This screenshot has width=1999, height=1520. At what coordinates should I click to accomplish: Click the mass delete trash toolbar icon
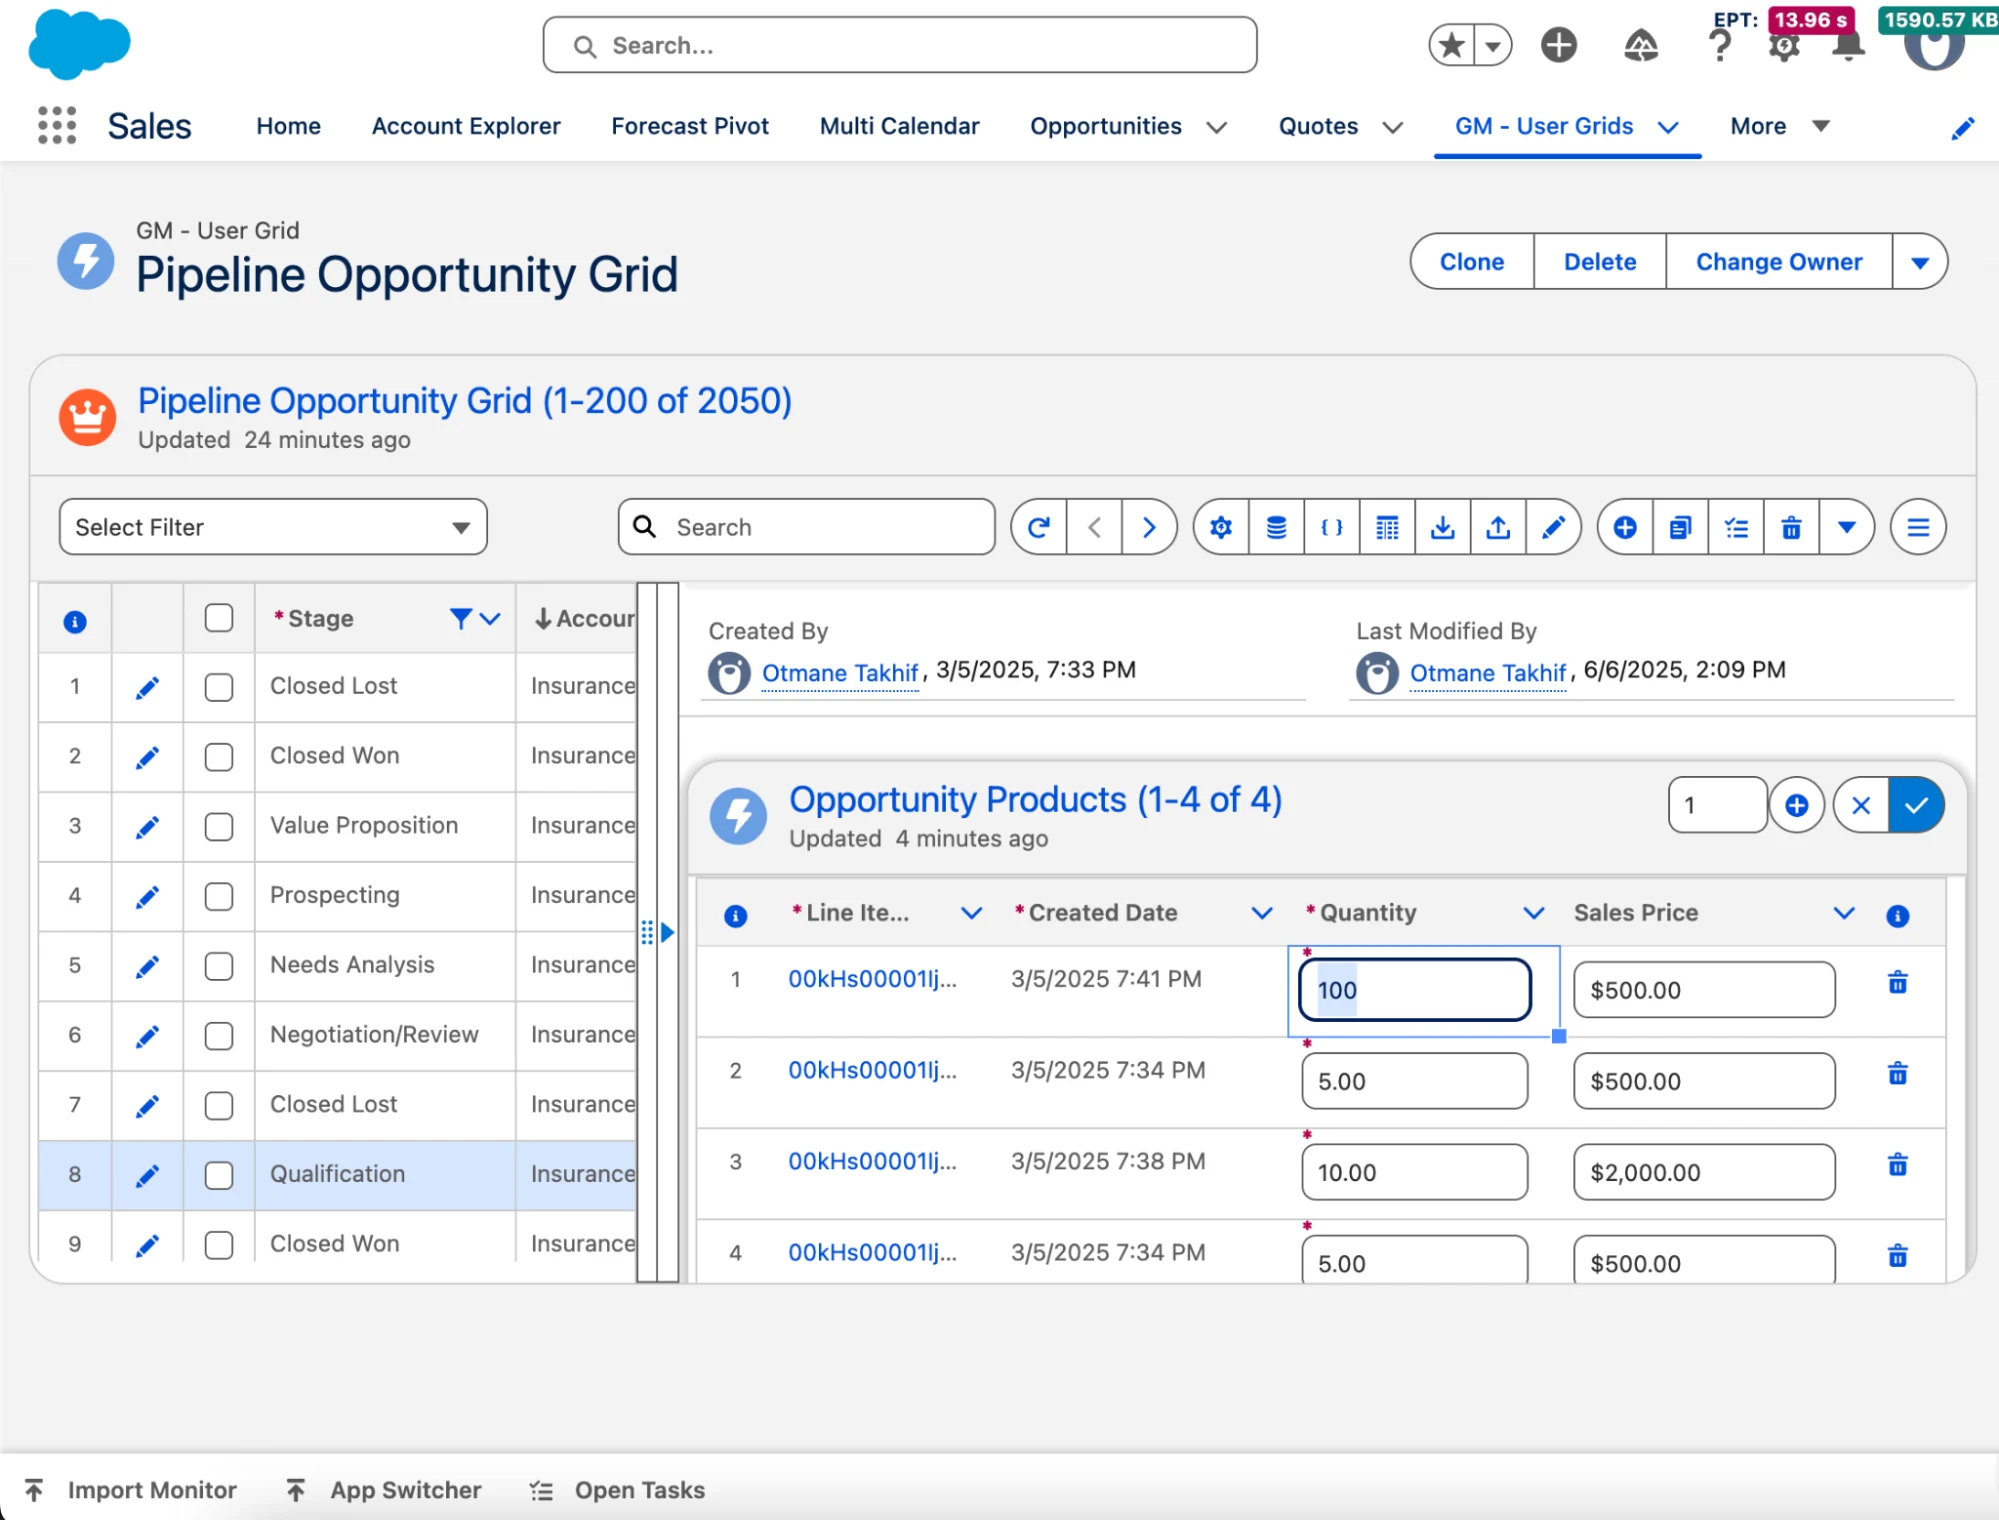[x=1791, y=527]
